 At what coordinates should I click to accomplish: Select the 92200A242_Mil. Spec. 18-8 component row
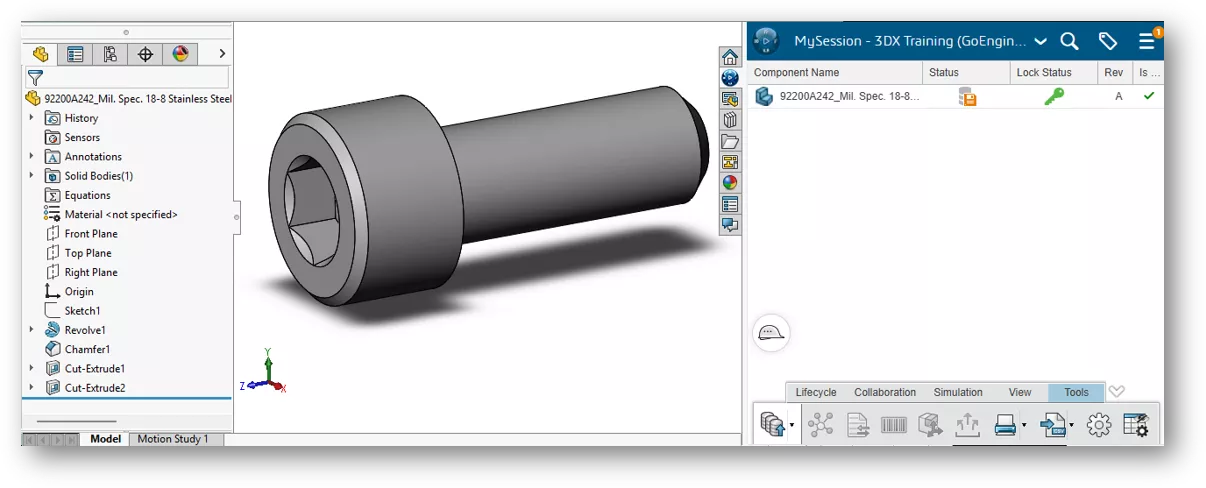[956, 97]
